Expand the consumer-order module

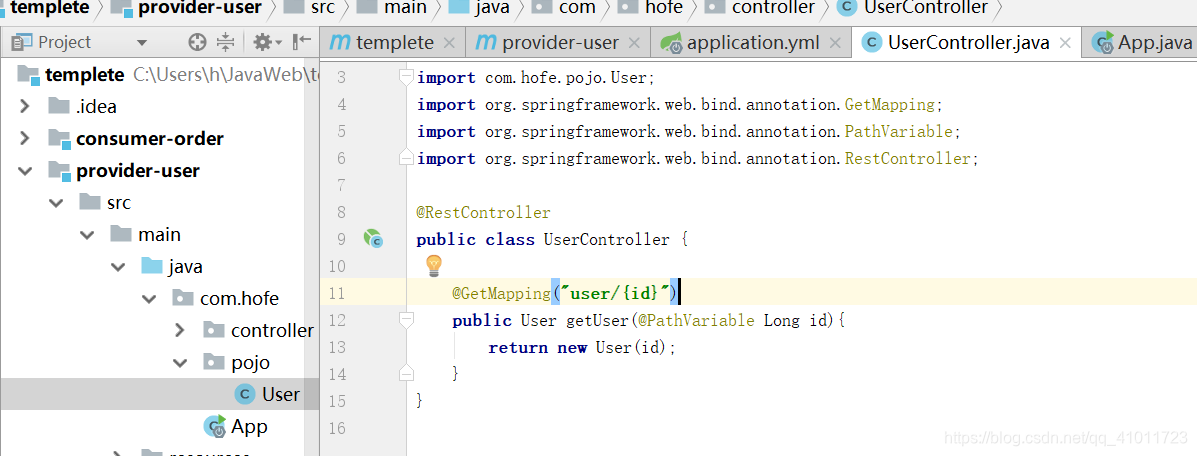(x=24, y=138)
